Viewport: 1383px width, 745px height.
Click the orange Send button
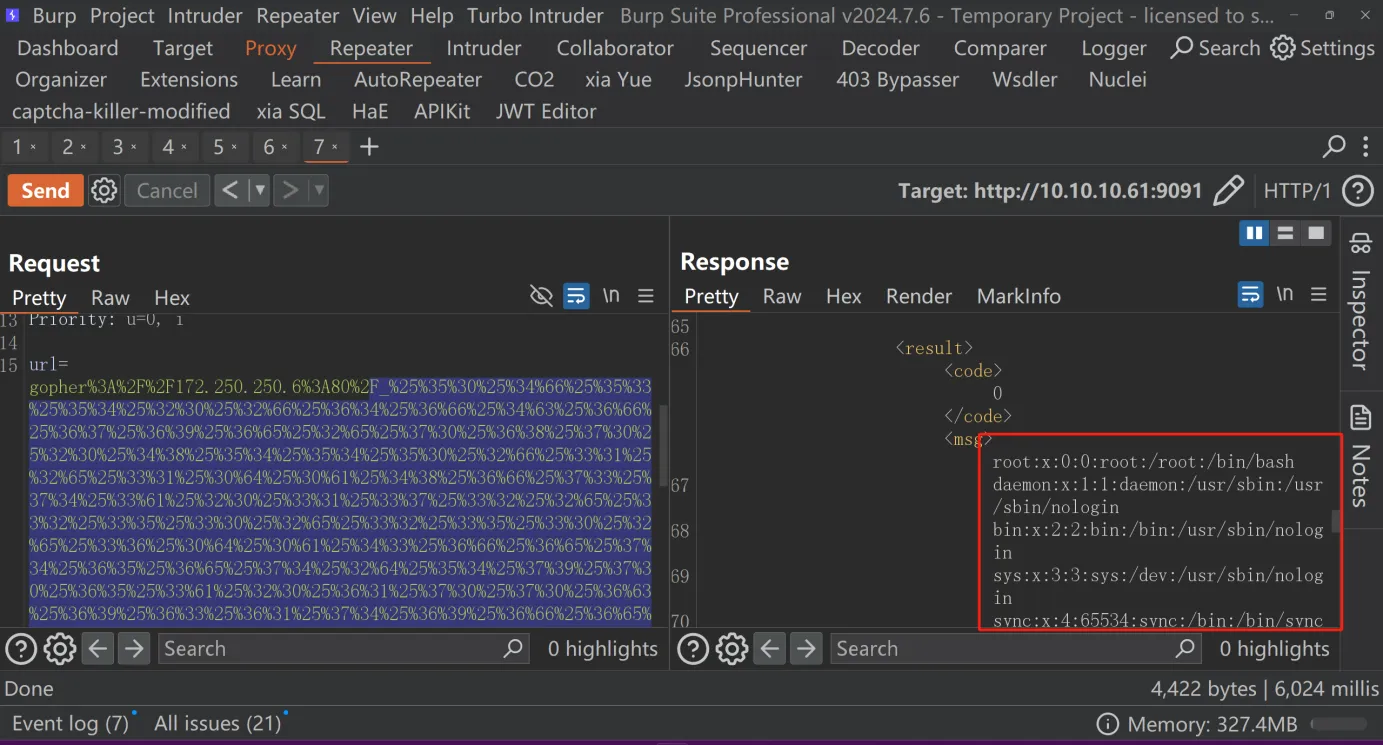(46, 190)
